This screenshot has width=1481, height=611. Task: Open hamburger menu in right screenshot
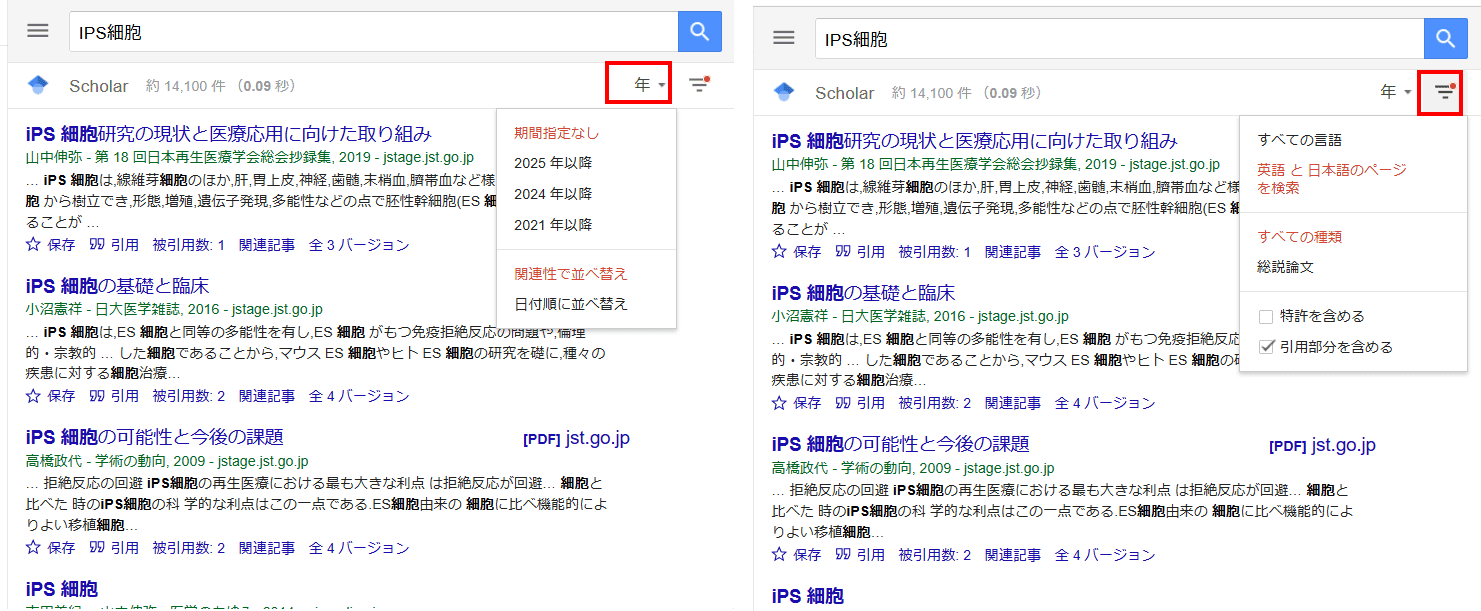(784, 38)
